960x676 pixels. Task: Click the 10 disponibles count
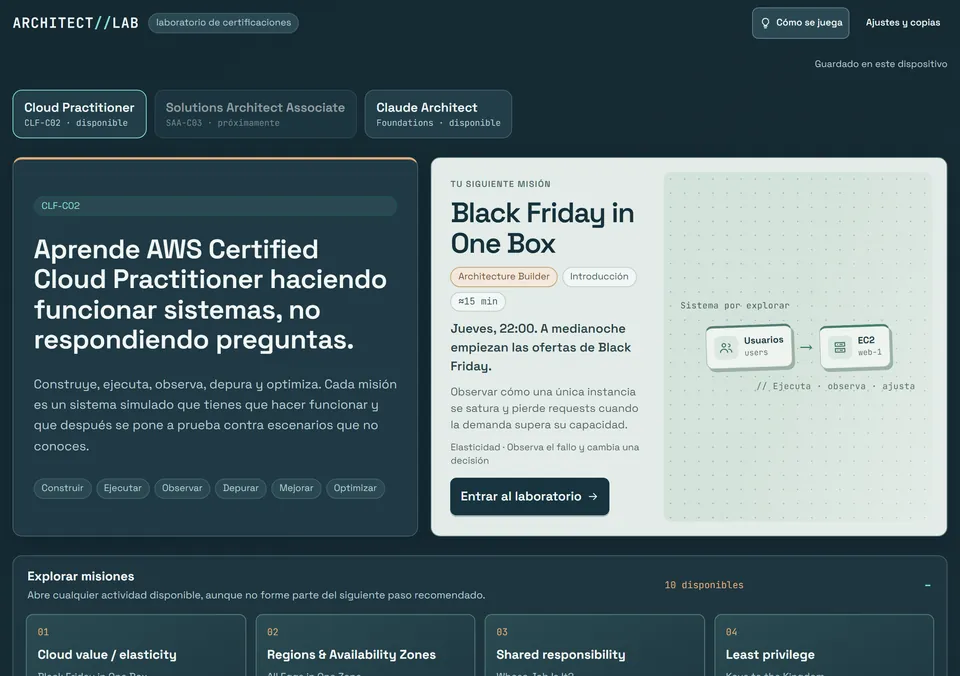tap(704, 585)
